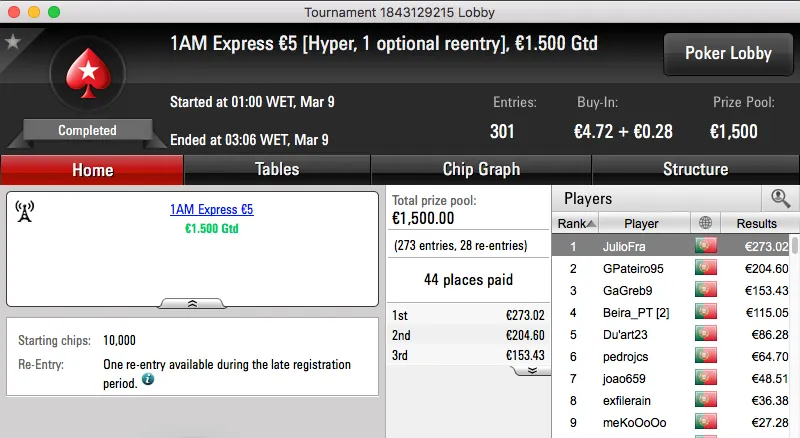Expand the tournament info panel chevron
The height and width of the screenshot is (438, 800).
click(192, 302)
